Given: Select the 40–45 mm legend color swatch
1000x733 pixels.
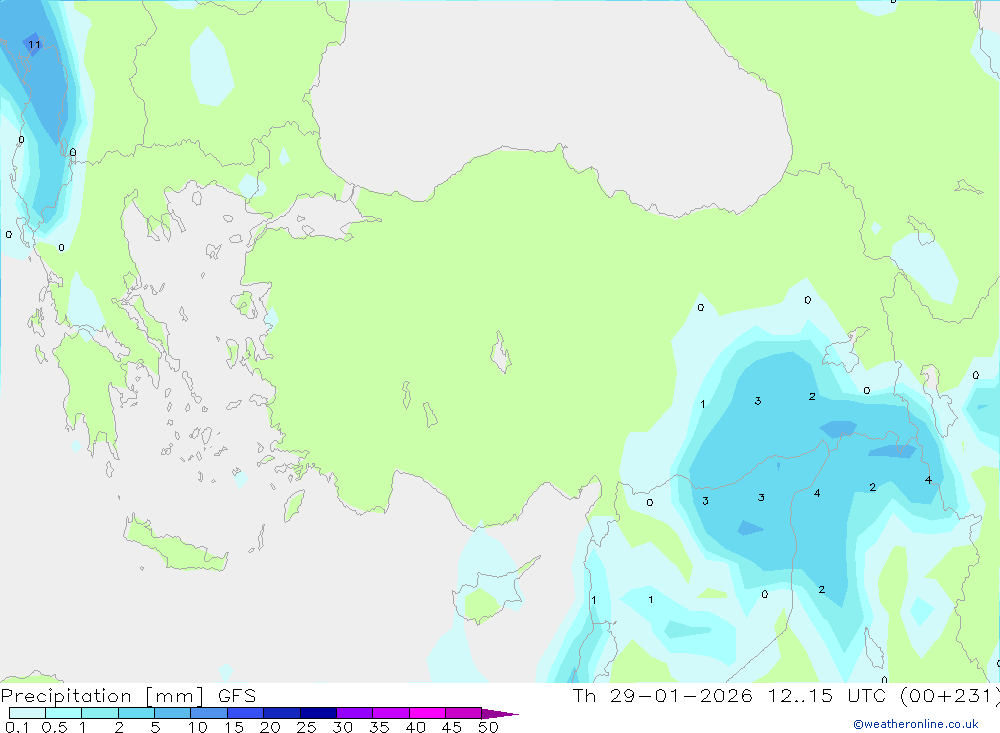Looking at the screenshot, I should tap(427, 713).
